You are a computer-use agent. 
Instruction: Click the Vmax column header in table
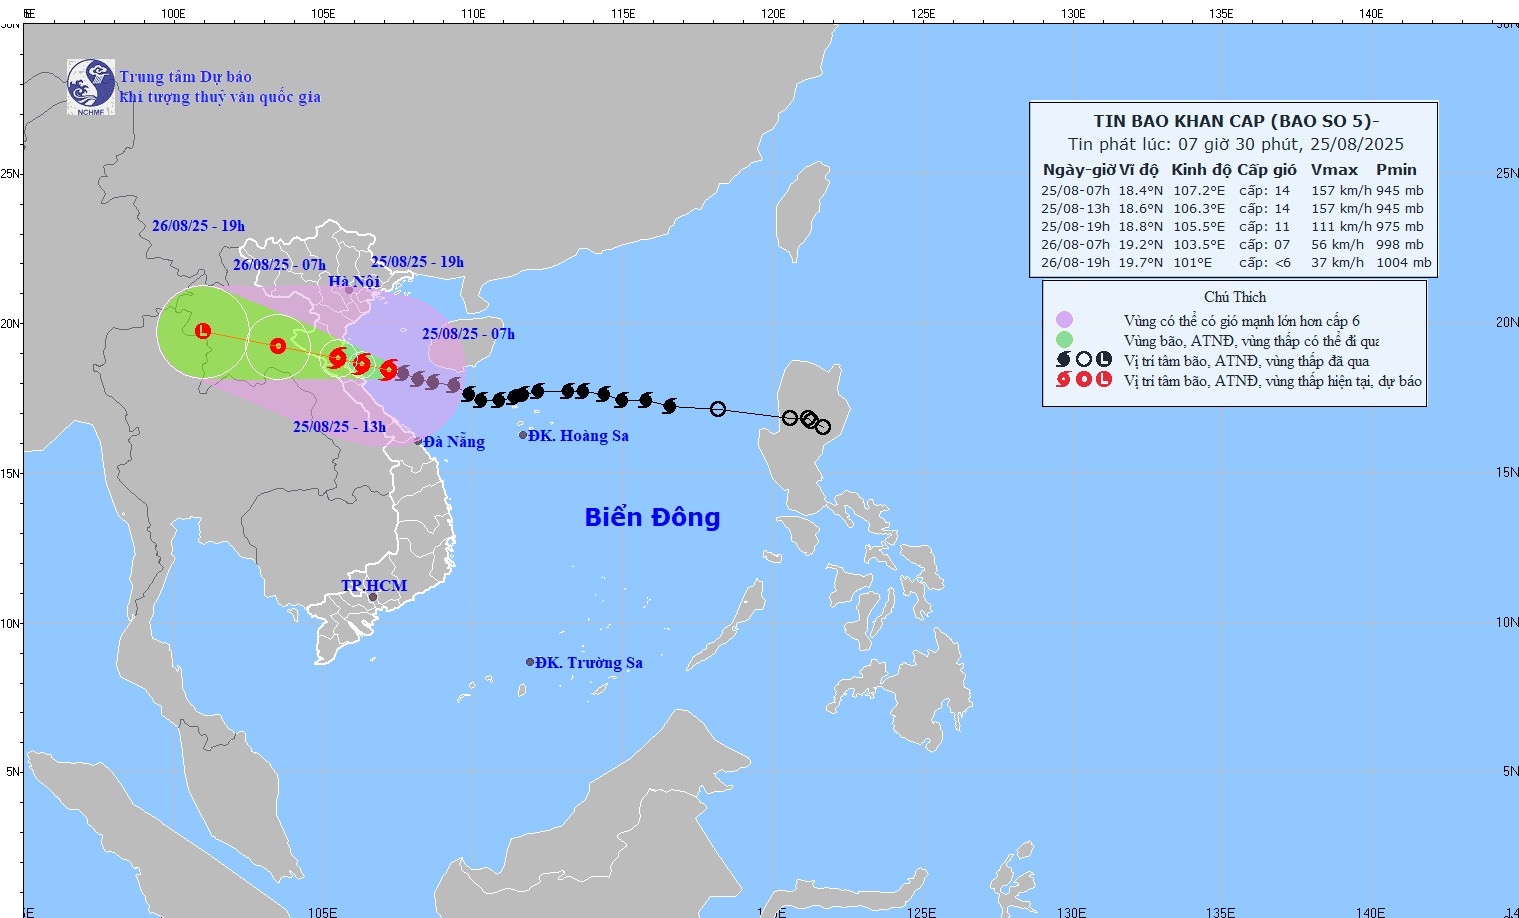point(1334,170)
